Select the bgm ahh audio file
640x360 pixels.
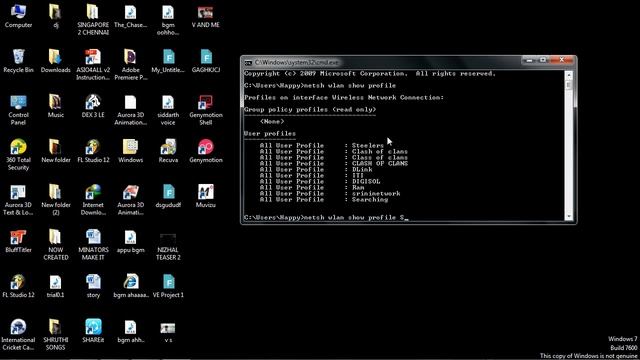point(131,331)
